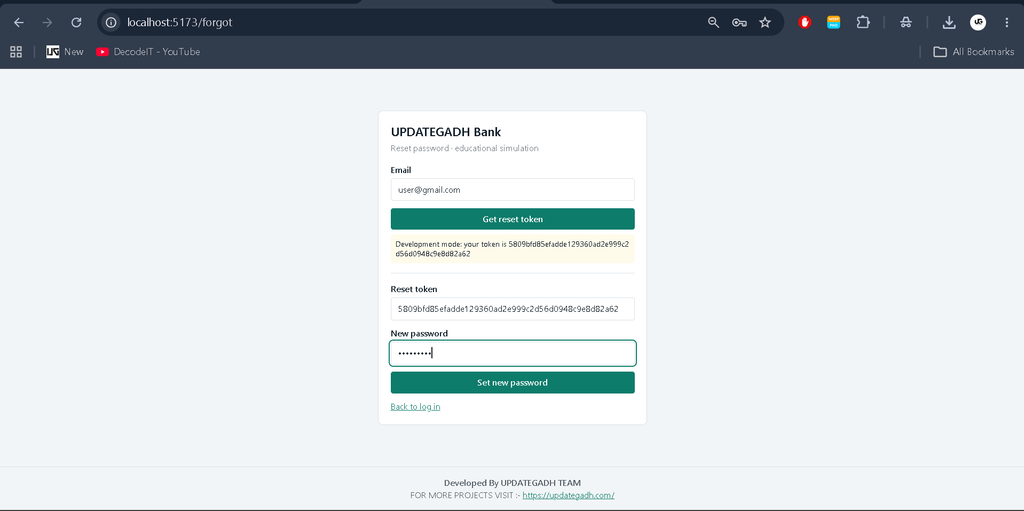Click the Reset token input field
The width and height of the screenshot is (1024, 511).
[513, 308]
